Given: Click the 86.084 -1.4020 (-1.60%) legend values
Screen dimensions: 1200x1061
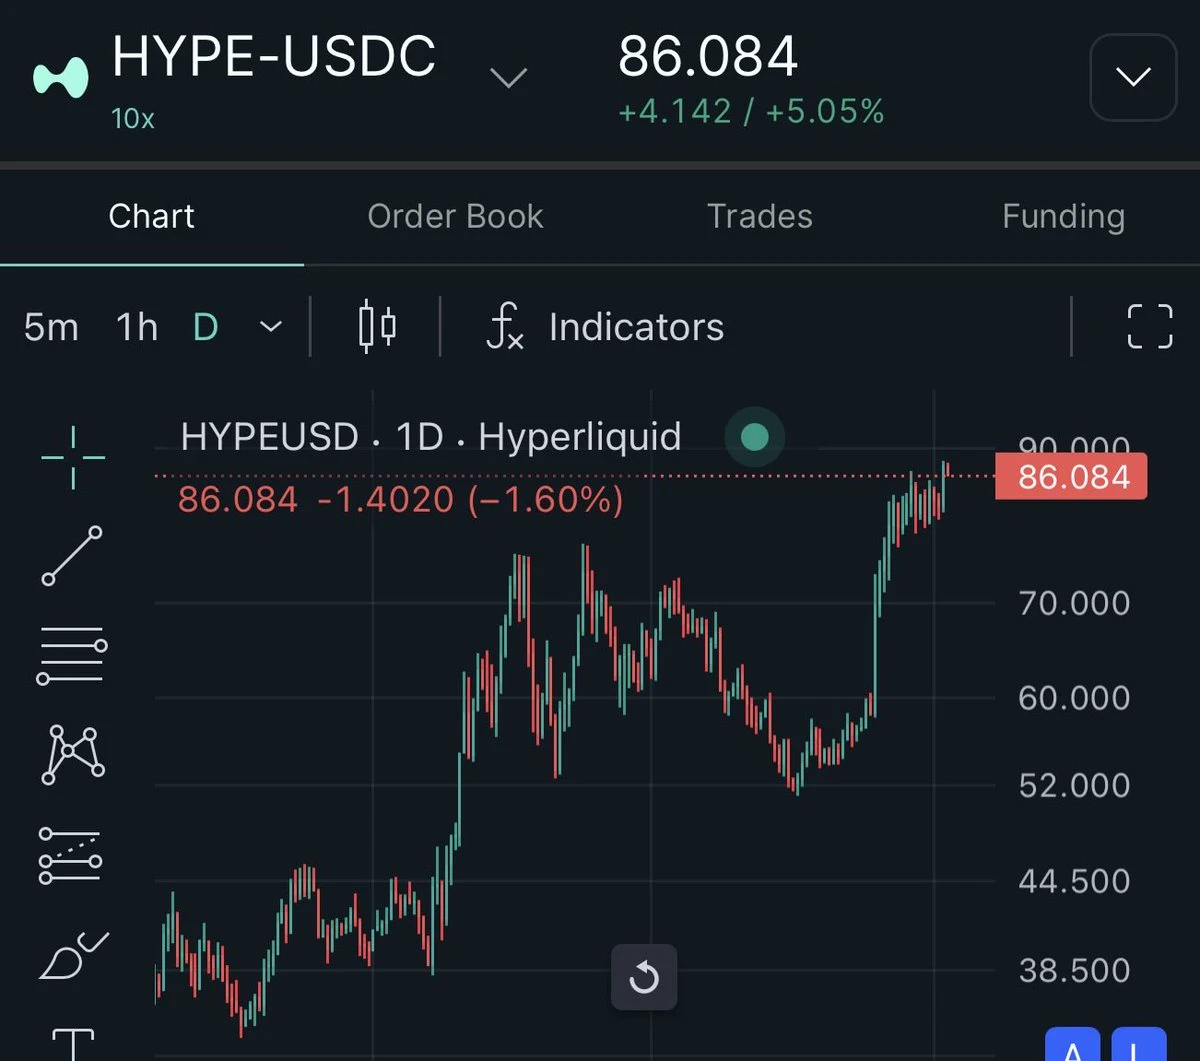Looking at the screenshot, I should pyautogui.click(x=400, y=499).
